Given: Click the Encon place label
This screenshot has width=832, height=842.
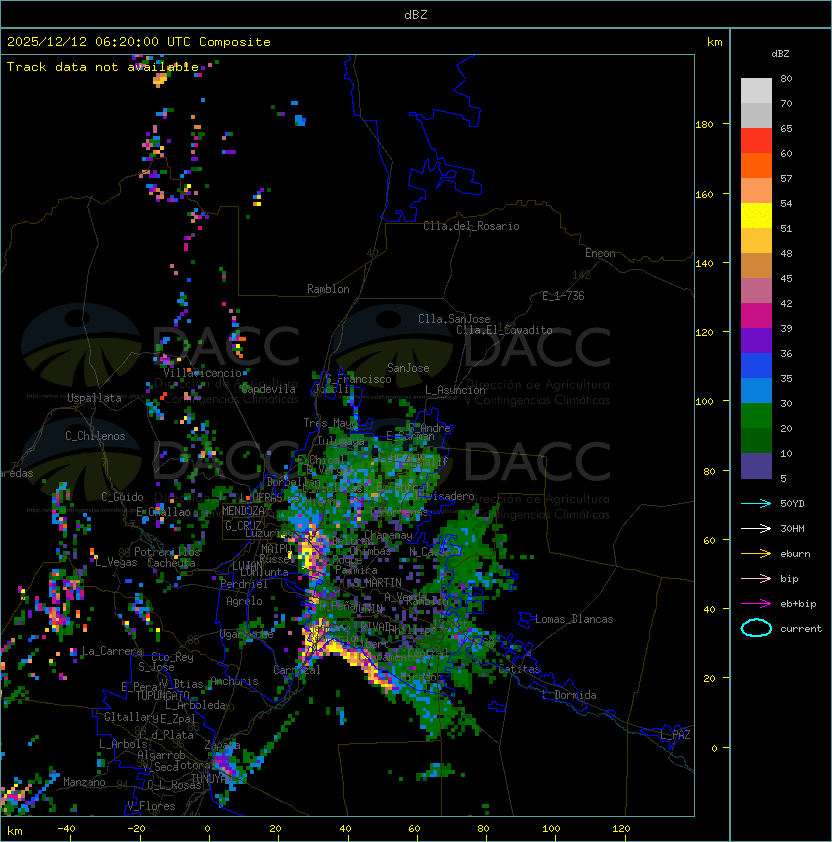Looking at the screenshot, I should (600, 253).
